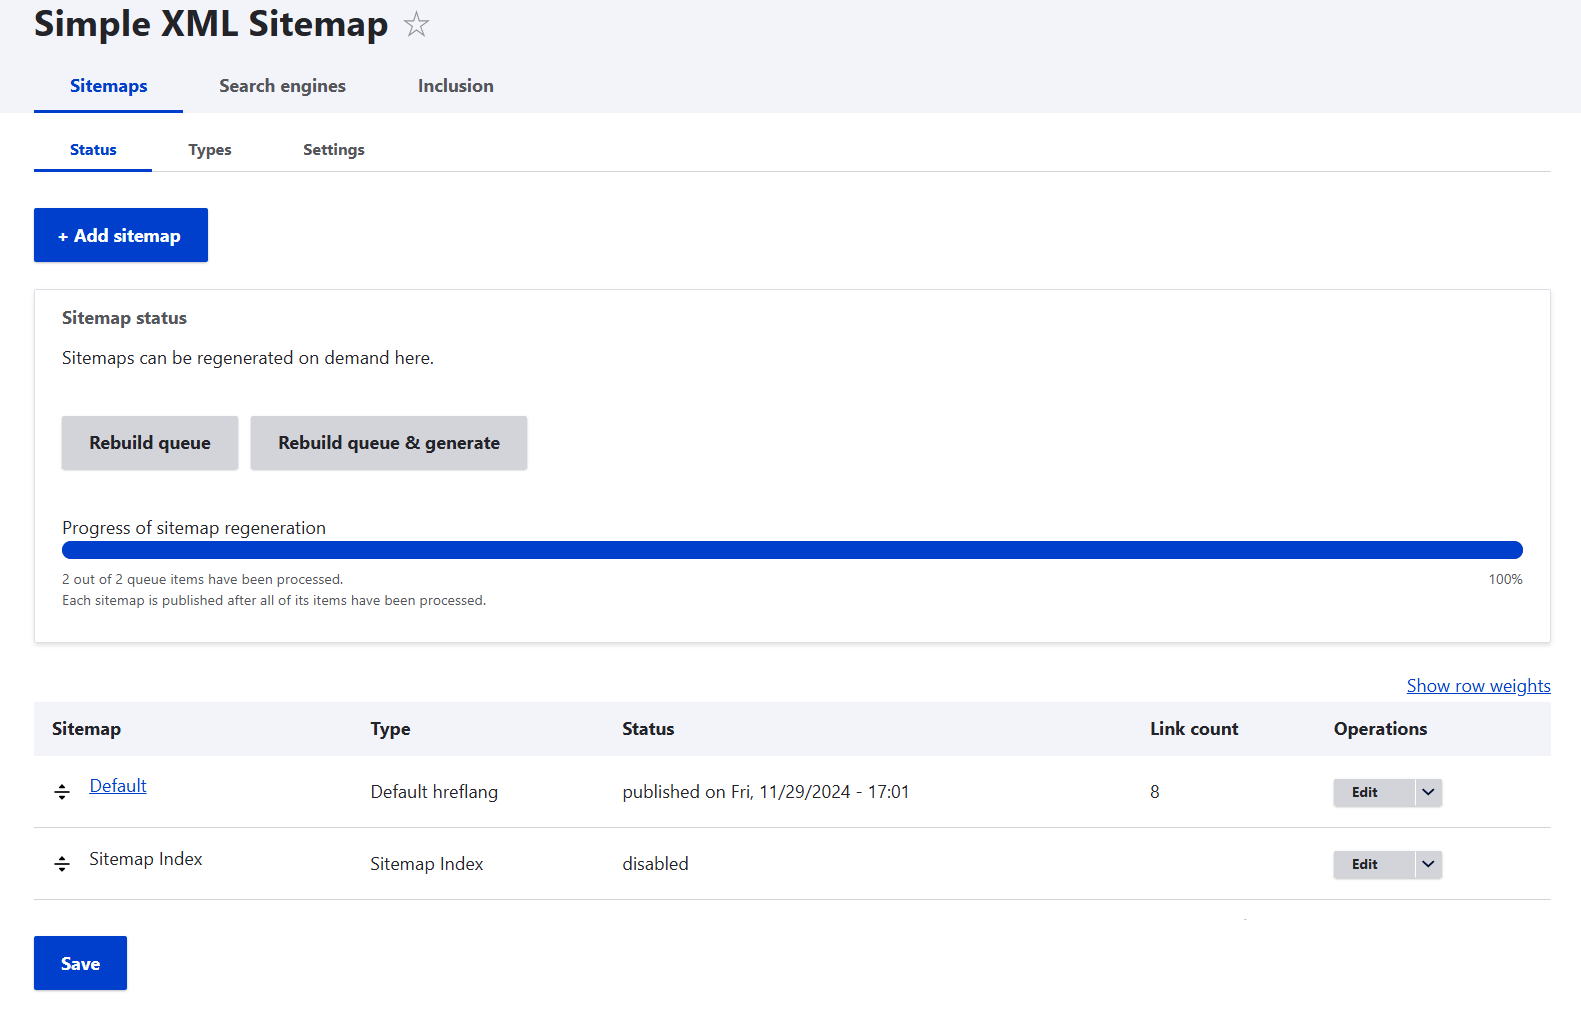Screen dimensions: 1581x1010
Task: Save the sitemap configuration
Action: (x=80, y=963)
